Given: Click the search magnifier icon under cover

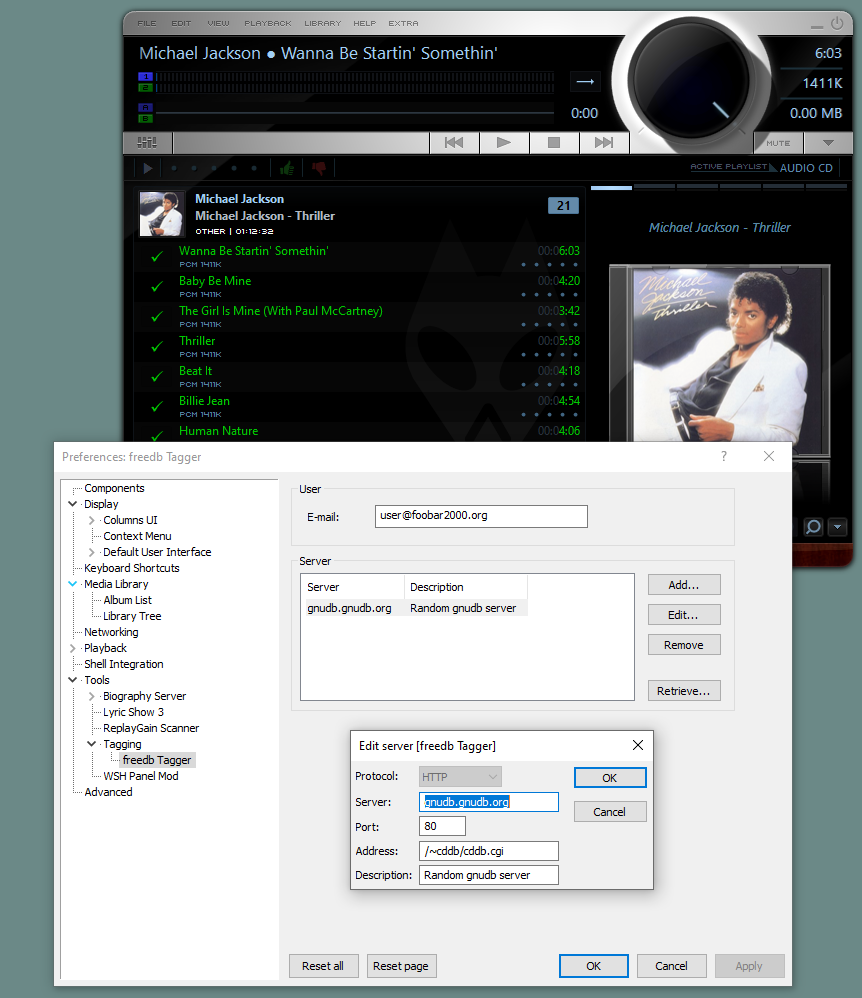Looking at the screenshot, I should click(814, 527).
